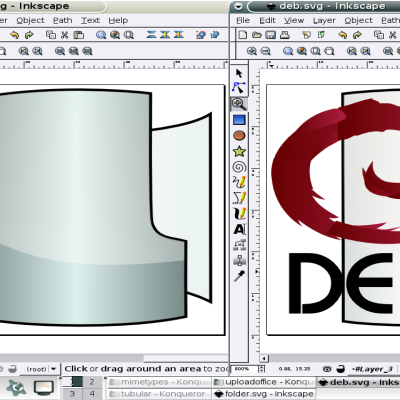The image size is (400, 400).
Task: Click Copy icon in left Inkscape window
Action: [51, 35]
